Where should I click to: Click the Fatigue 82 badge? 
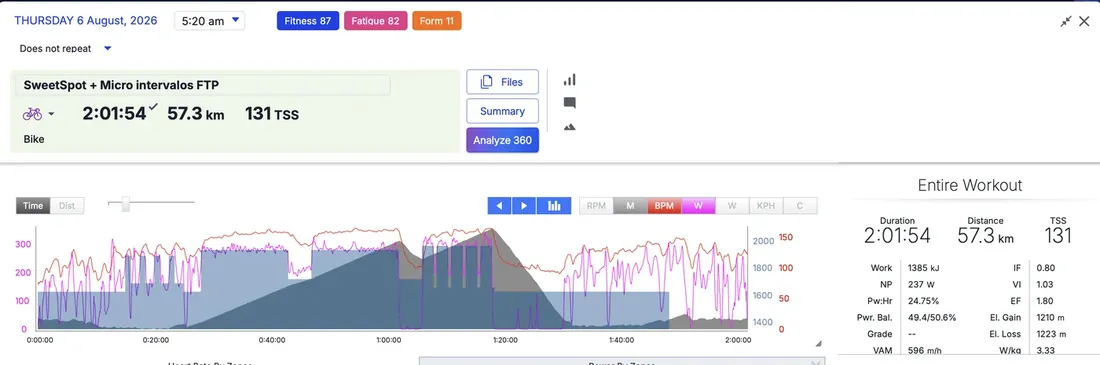pos(375,21)
